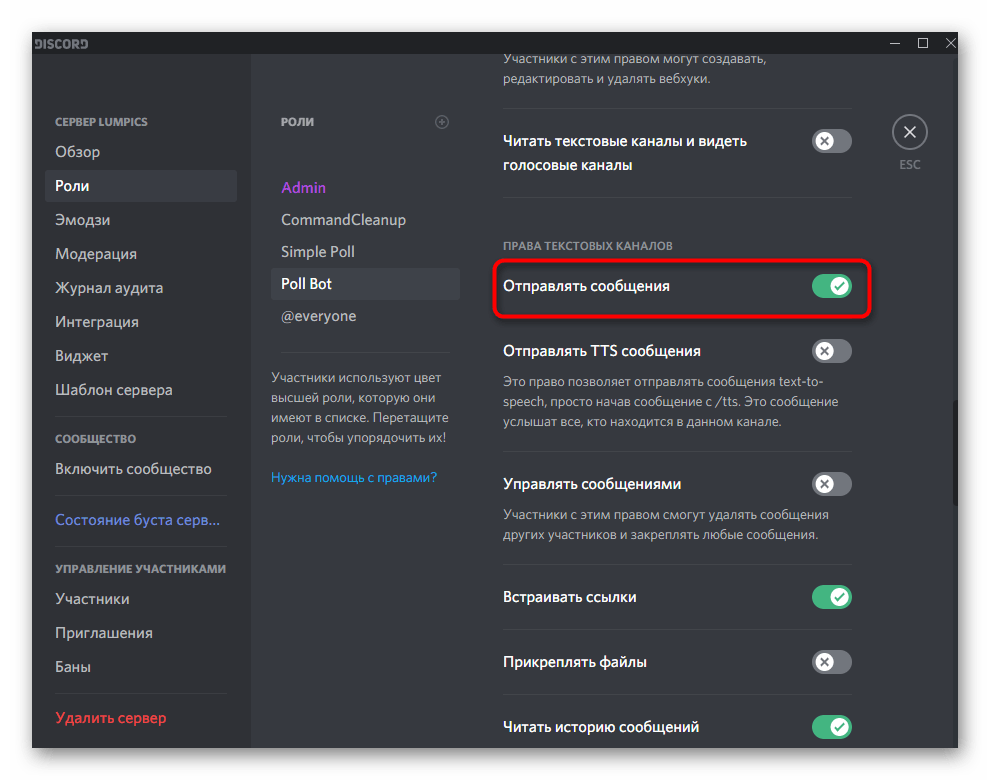Turn off the embed links permission
Image resolution: width=990 pixels, height=780 pixels.
click(x=832, y=597)
